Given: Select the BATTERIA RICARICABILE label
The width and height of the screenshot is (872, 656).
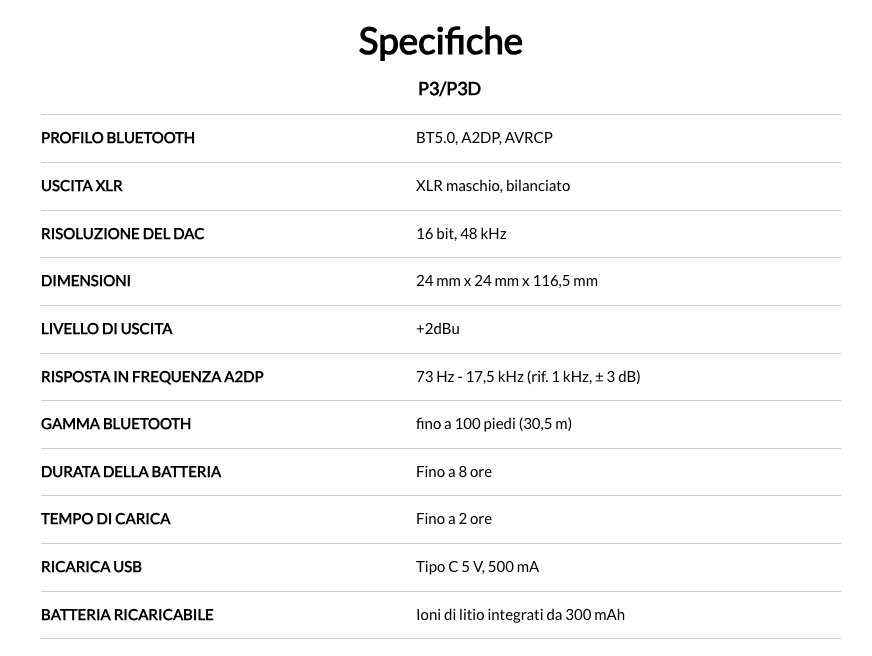Looking at the screenshot, I should pyautogui.click(x=127, y=615).
